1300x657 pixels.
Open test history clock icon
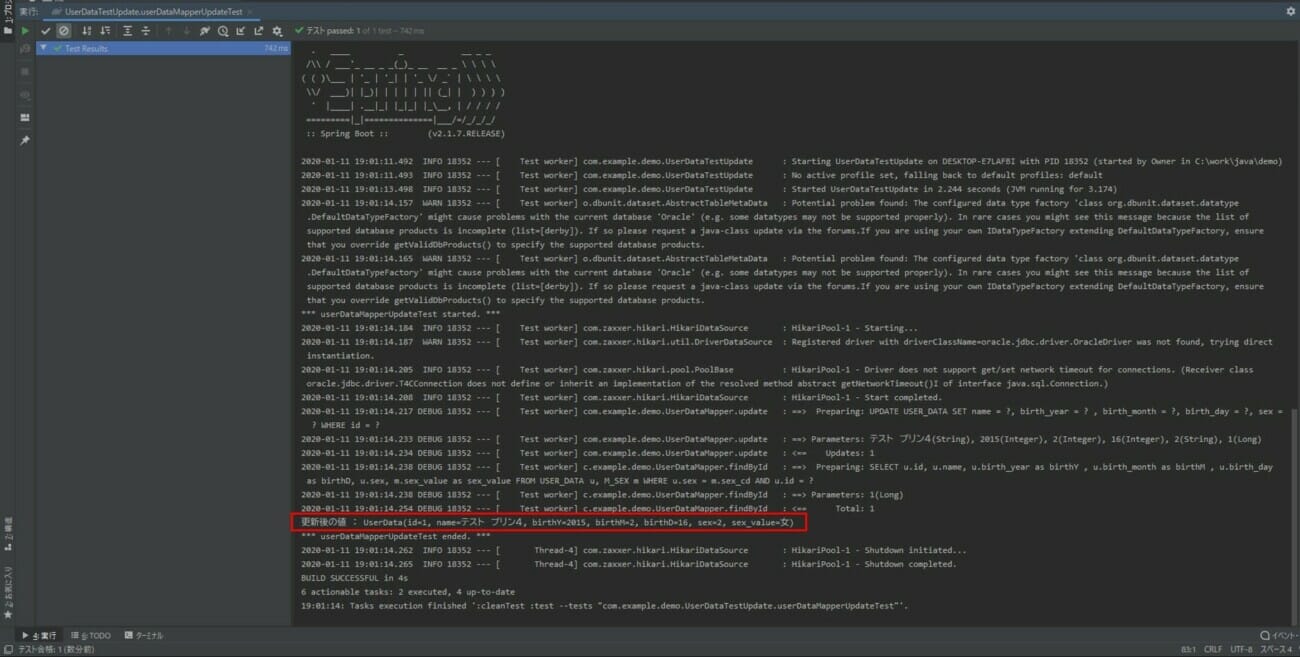[x=223, y=31]
